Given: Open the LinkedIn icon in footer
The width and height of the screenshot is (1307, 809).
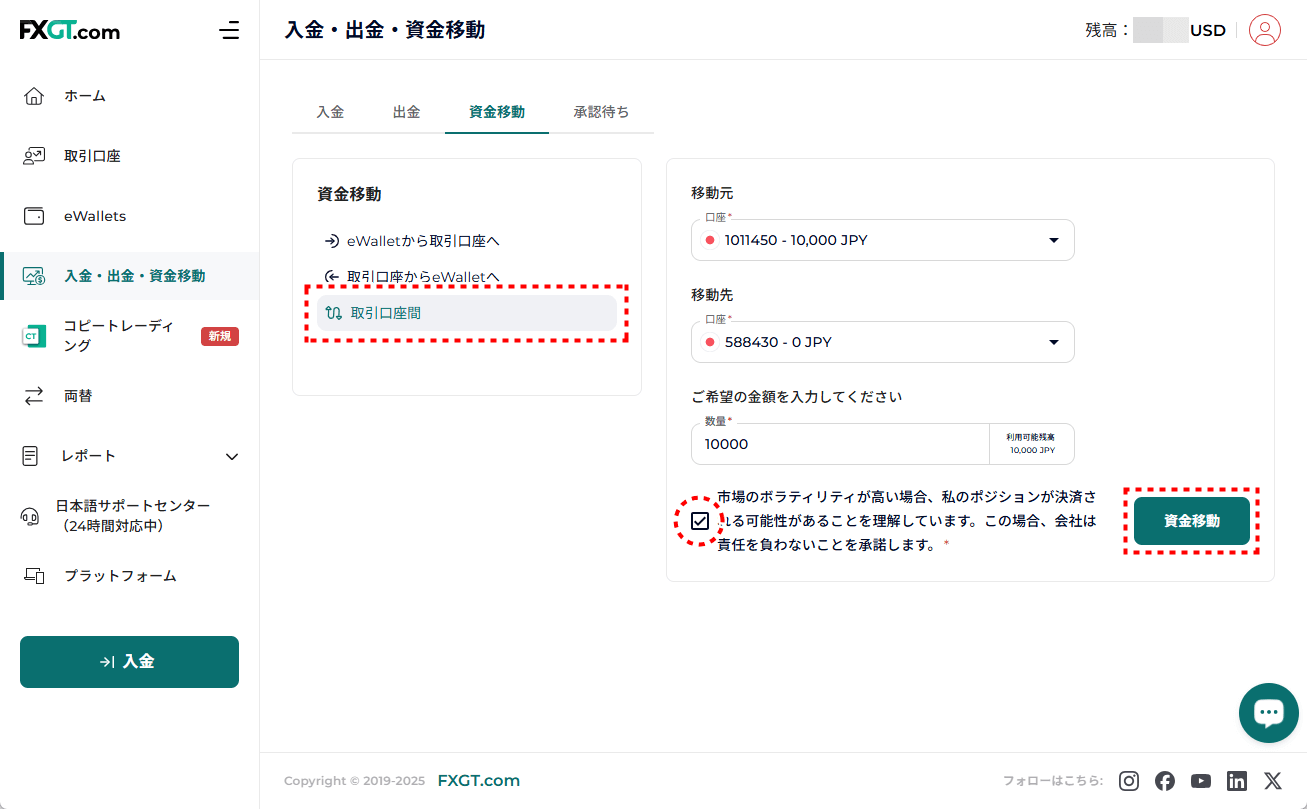Looking at the screenshot, I should pos(1237,781).
